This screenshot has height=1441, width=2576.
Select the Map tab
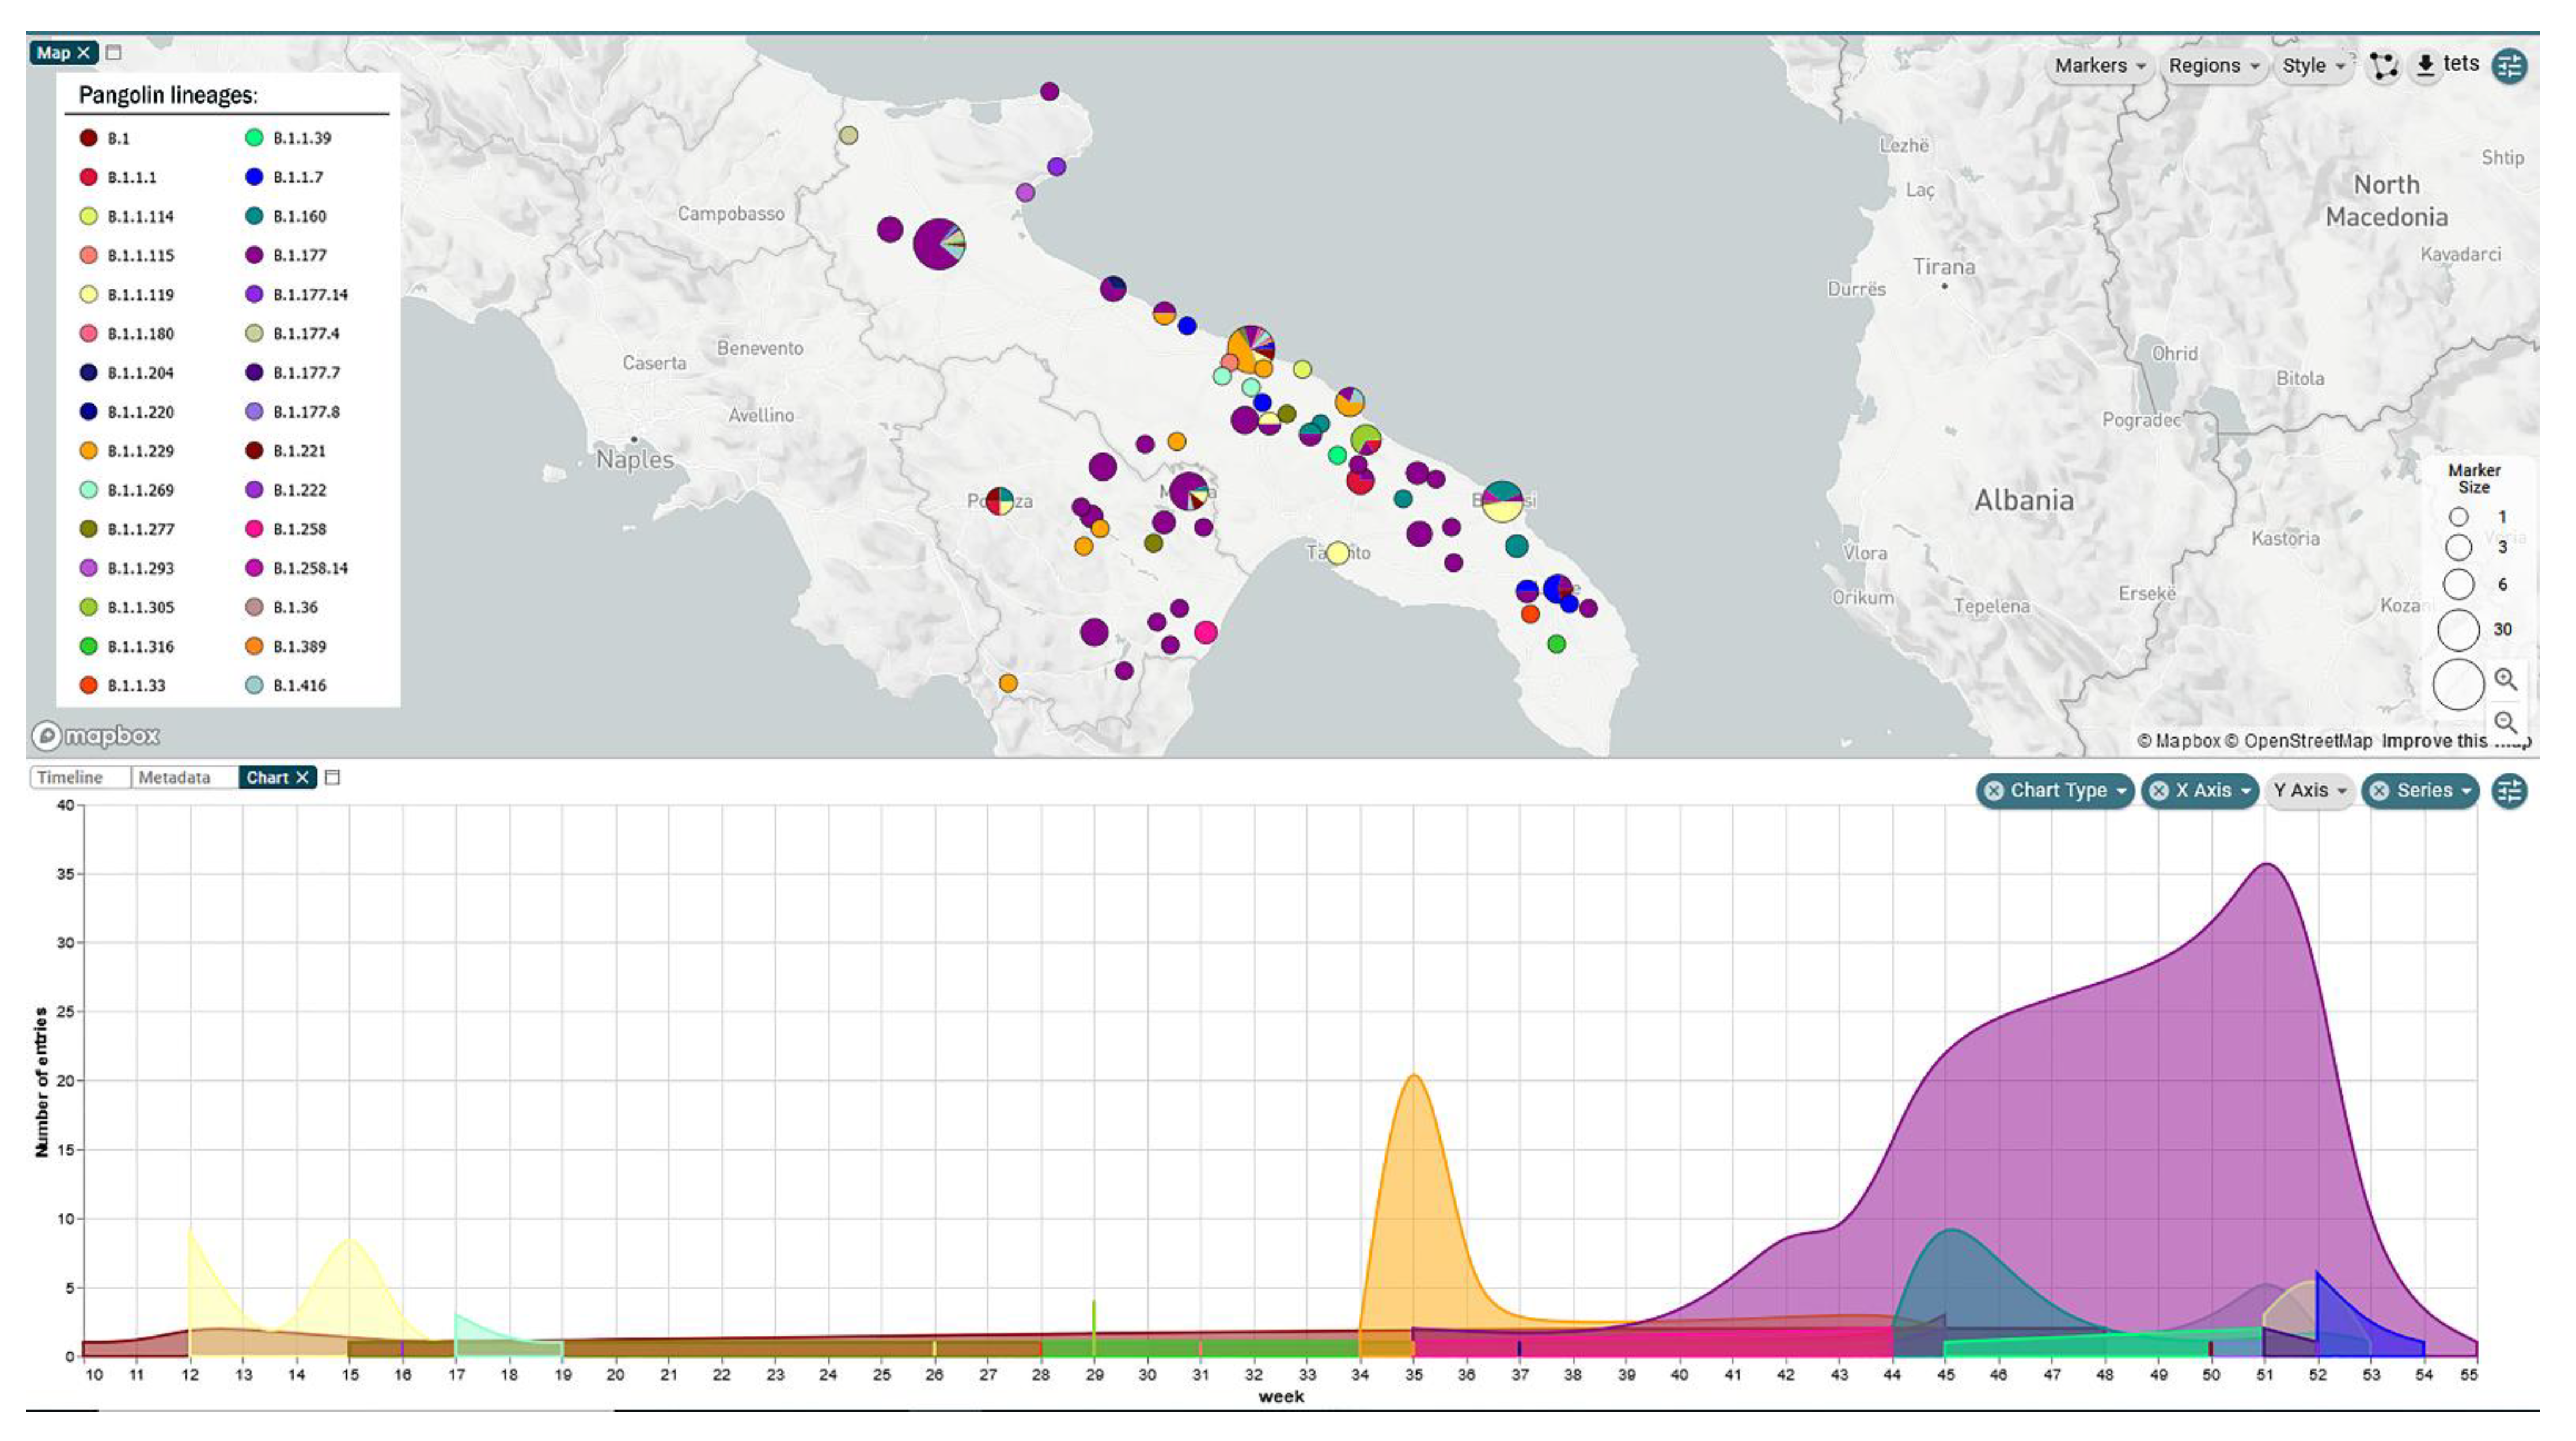[x=53, y=53]
